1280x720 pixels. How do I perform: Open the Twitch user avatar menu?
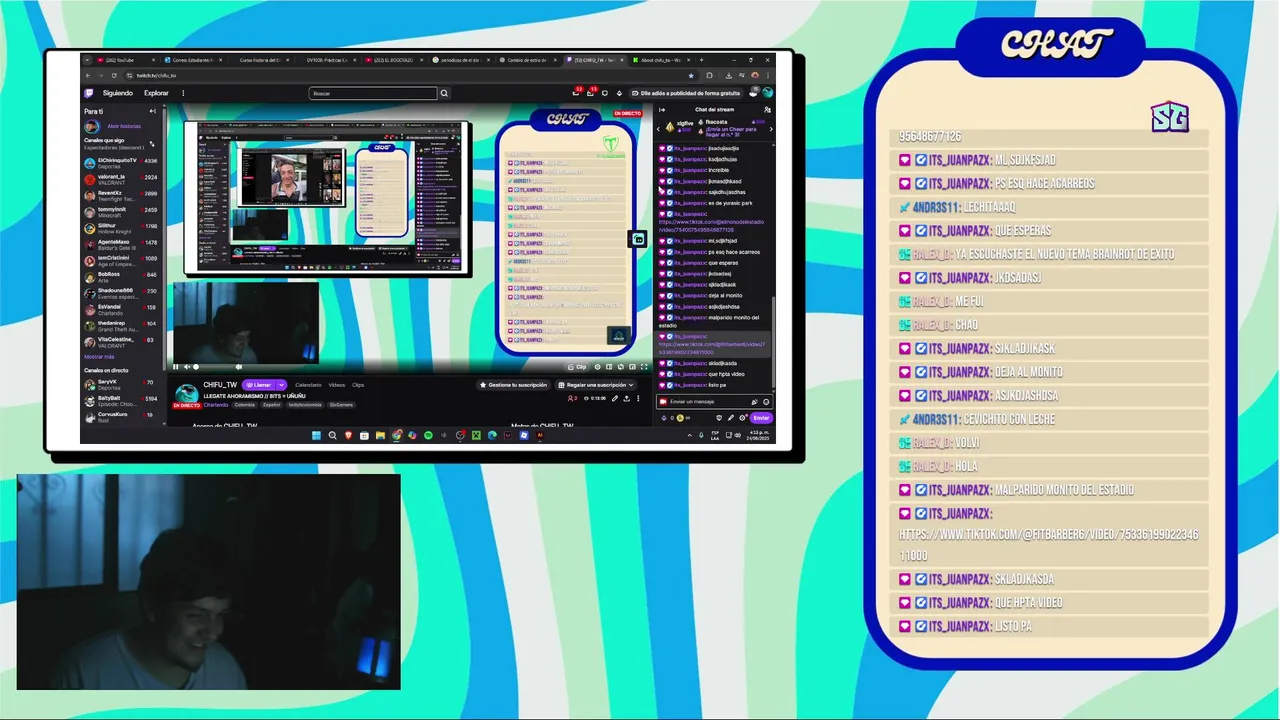click(x=767, y=93)
